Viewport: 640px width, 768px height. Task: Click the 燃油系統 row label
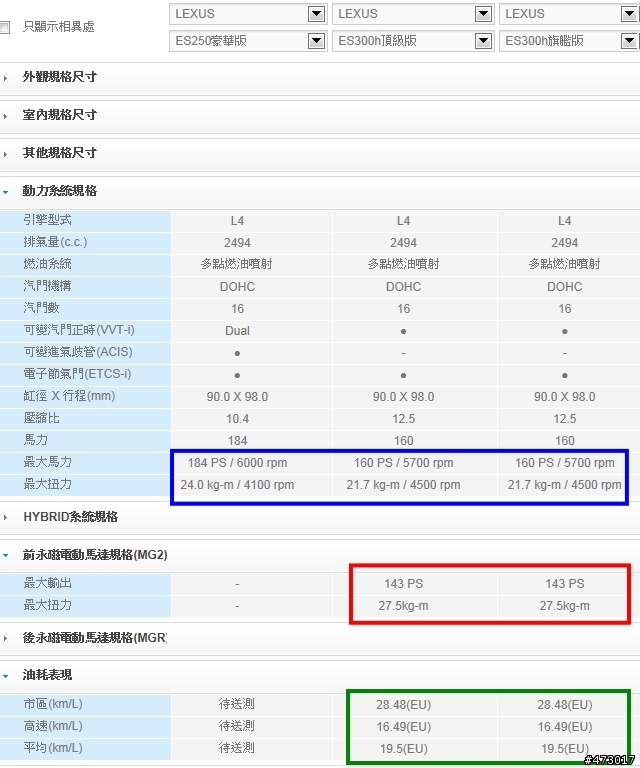(47, 264)
